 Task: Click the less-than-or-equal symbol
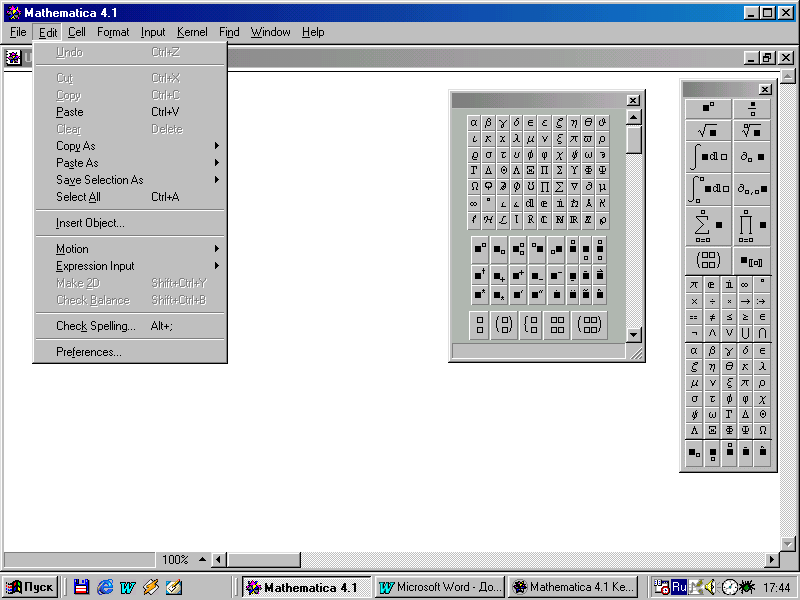(729, 317)
